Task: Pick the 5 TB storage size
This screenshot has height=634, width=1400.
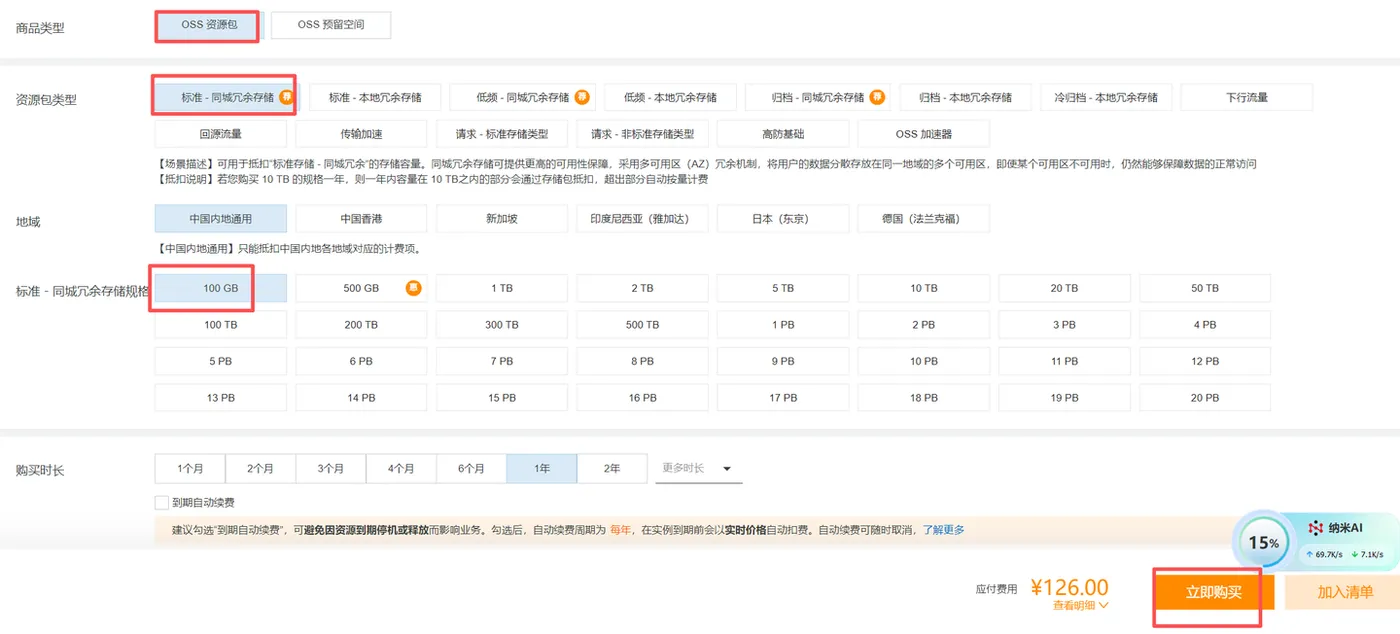Action: point(782,288)
